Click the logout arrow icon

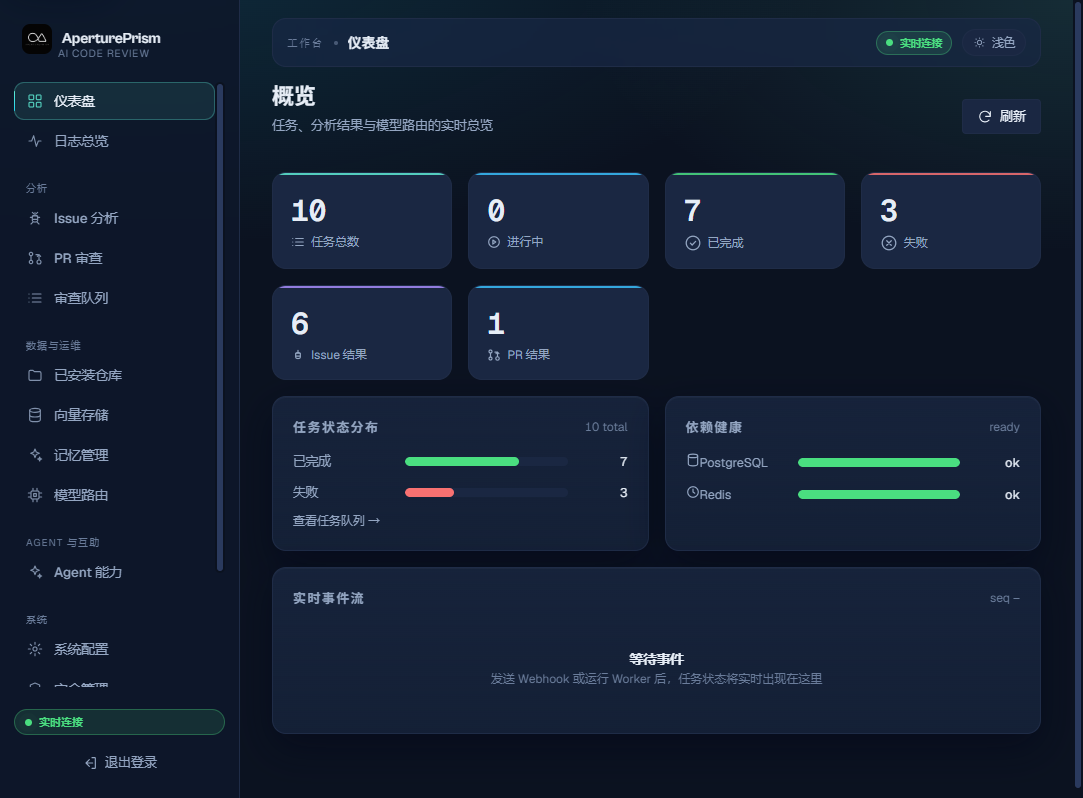point(90,763)
